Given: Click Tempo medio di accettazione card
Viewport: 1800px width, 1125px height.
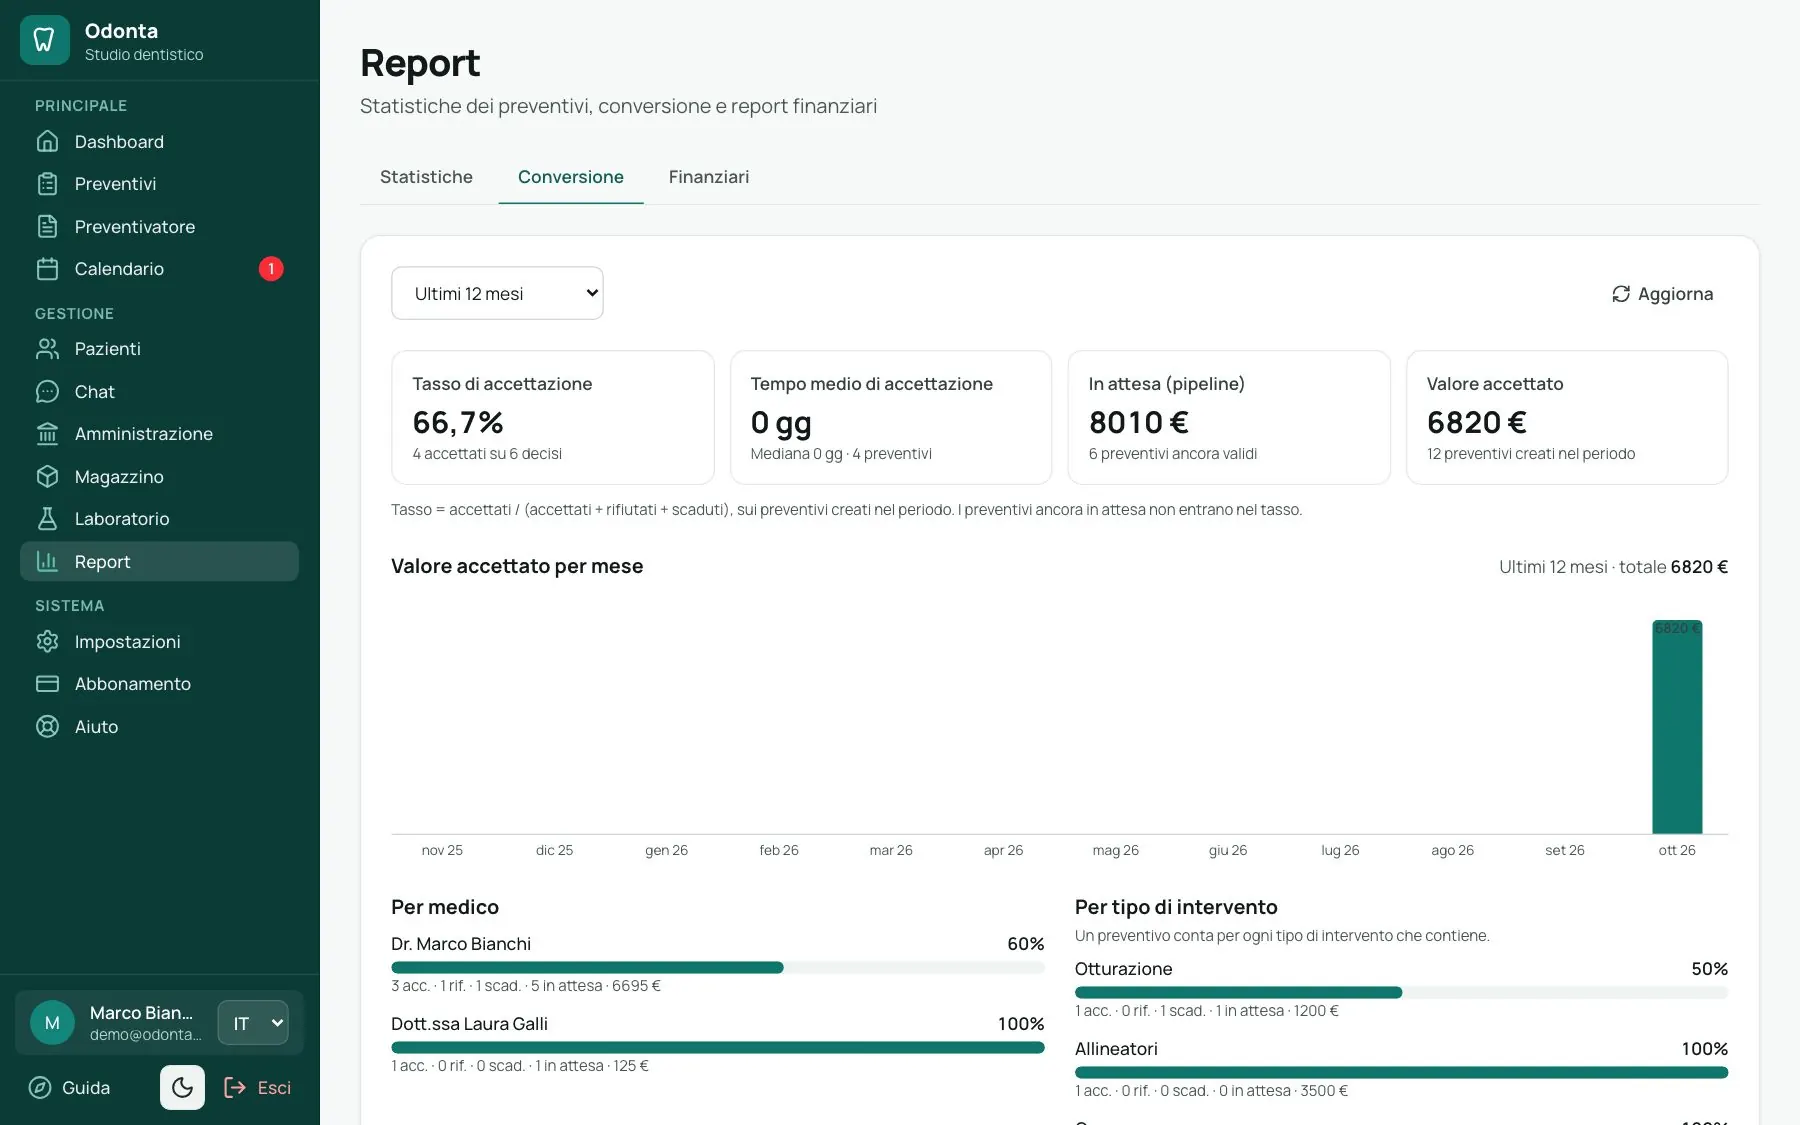Looking at the screenshot, I should 891,418.
